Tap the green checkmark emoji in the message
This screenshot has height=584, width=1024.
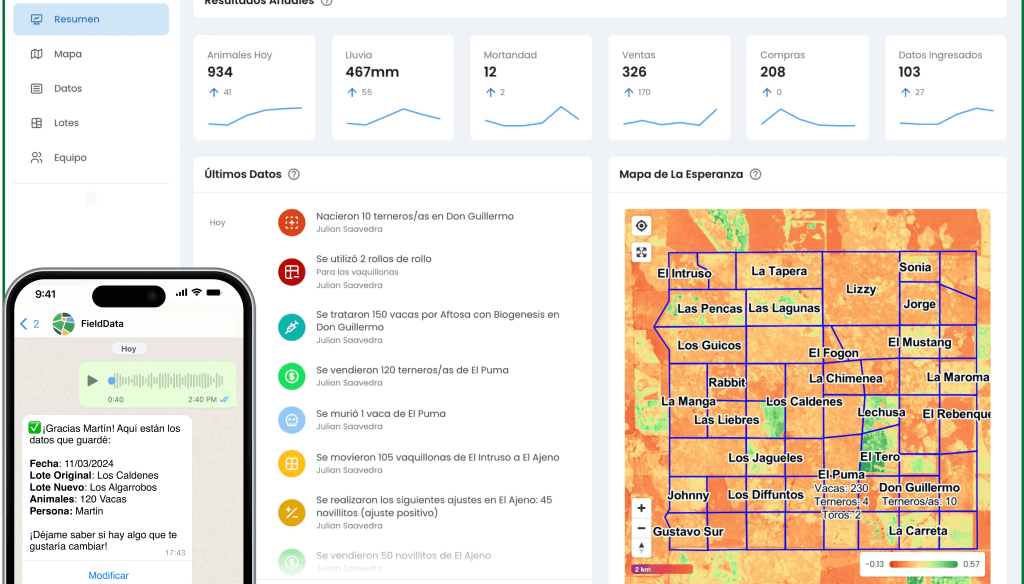35,428
